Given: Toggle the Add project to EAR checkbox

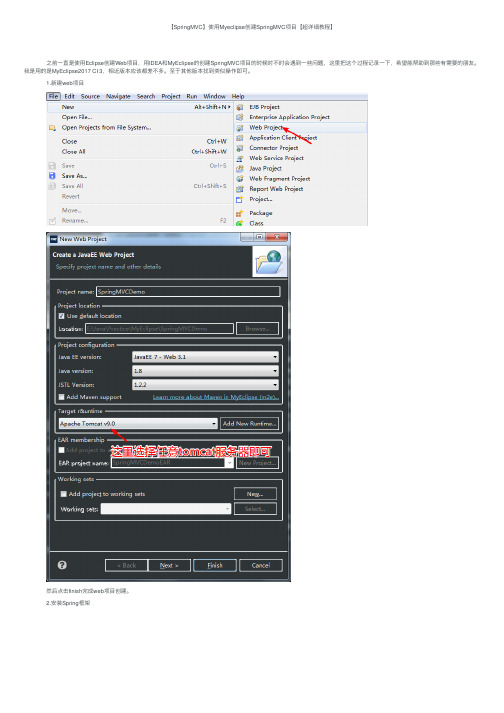Looking at the screenshot, I should point(61,450).
